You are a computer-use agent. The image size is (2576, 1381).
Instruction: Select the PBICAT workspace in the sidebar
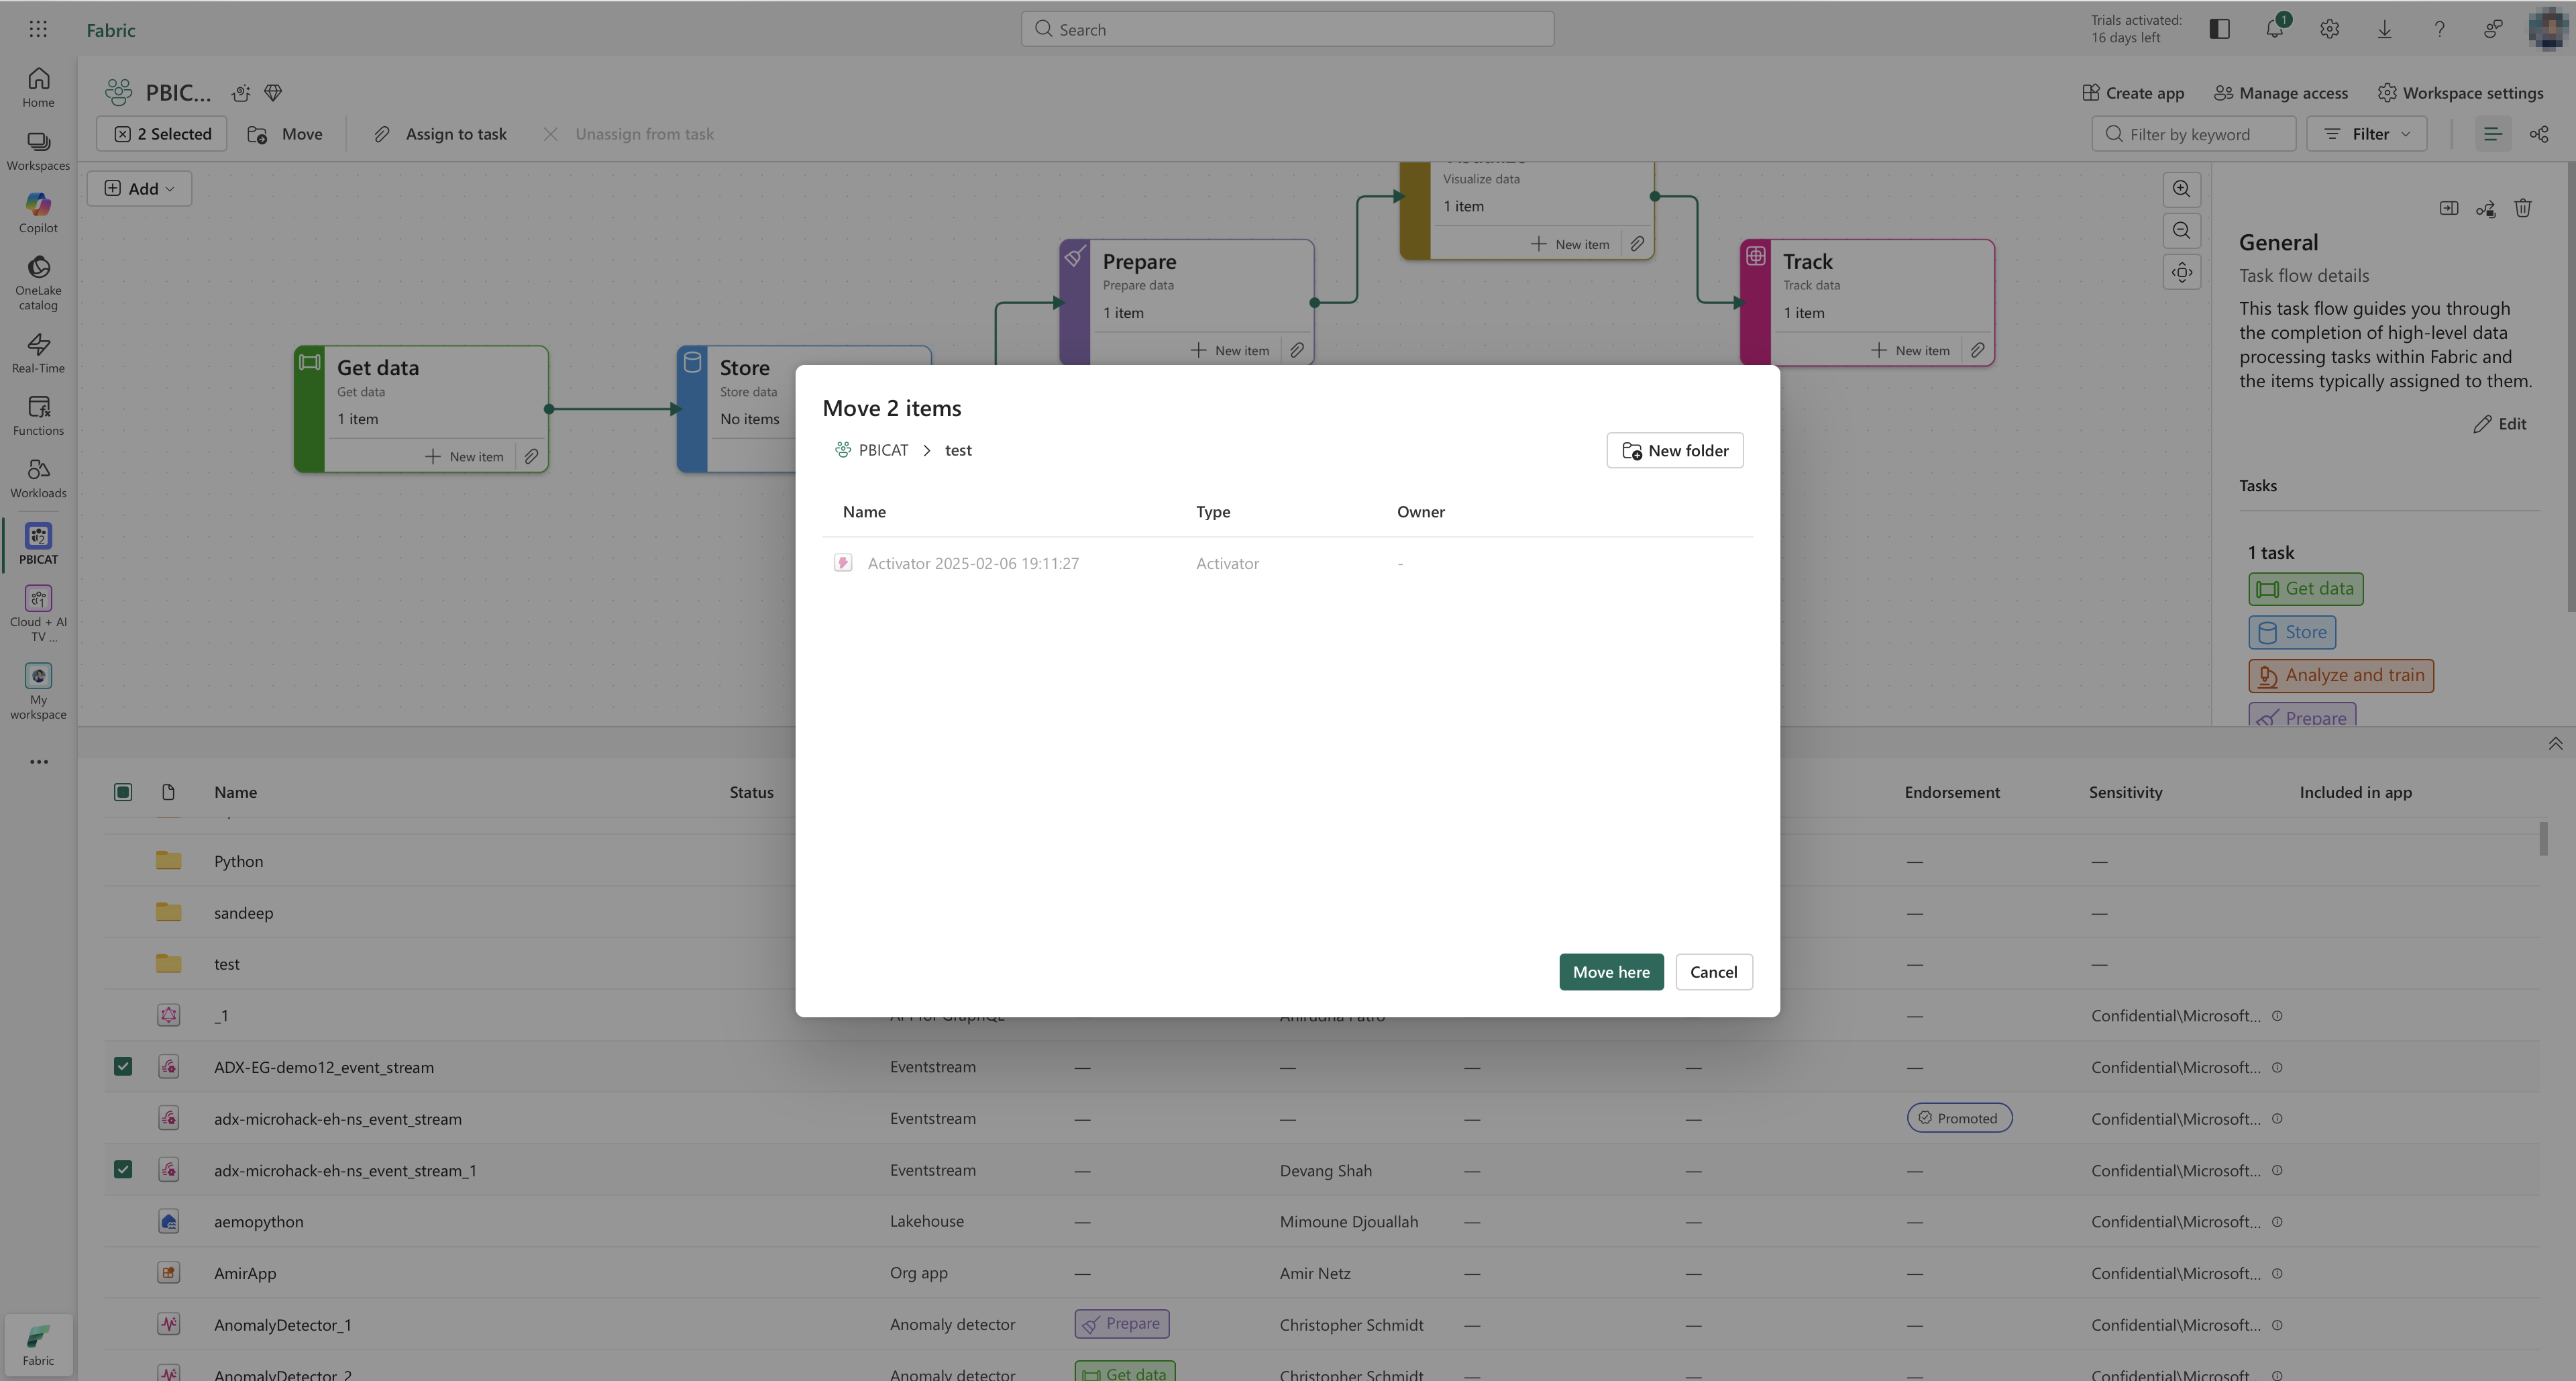coord(38,544)
